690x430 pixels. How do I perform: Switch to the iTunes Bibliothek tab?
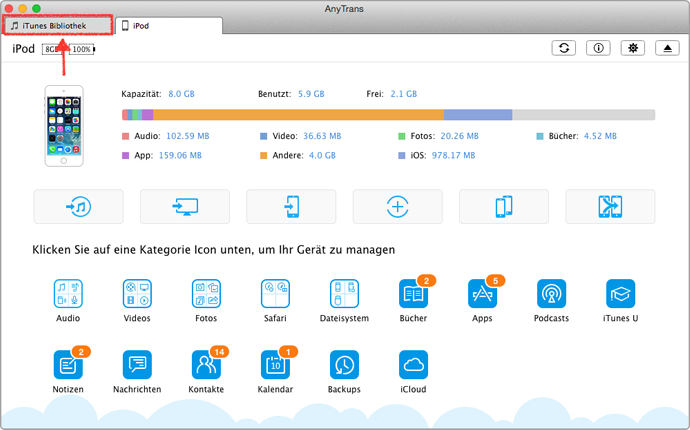tap(58, 26)
